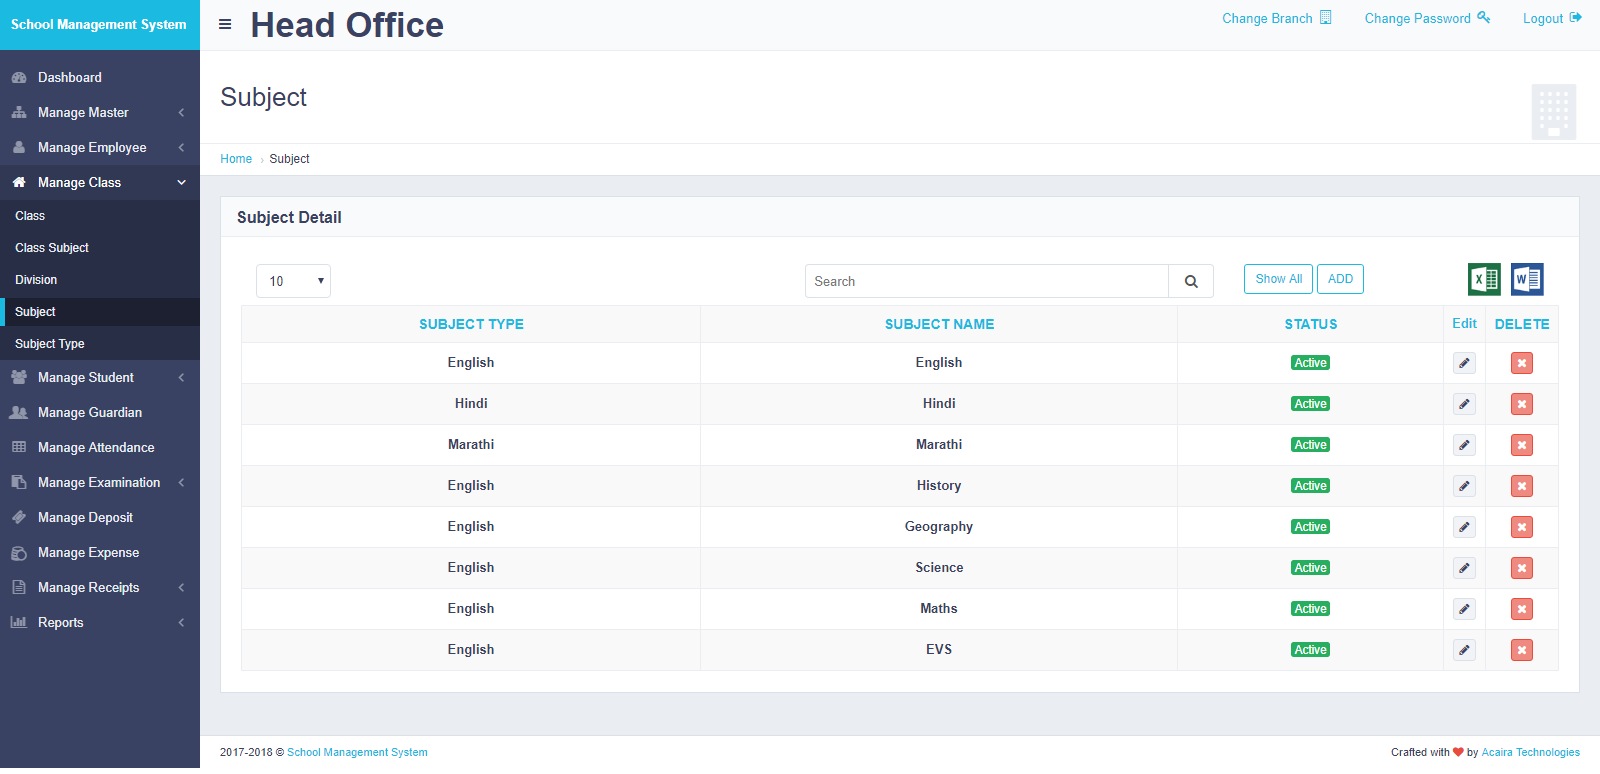Screen dimensions: 1600x774
Task: Click pencil icon for Marathi subject
Action: coord(1464,445)
